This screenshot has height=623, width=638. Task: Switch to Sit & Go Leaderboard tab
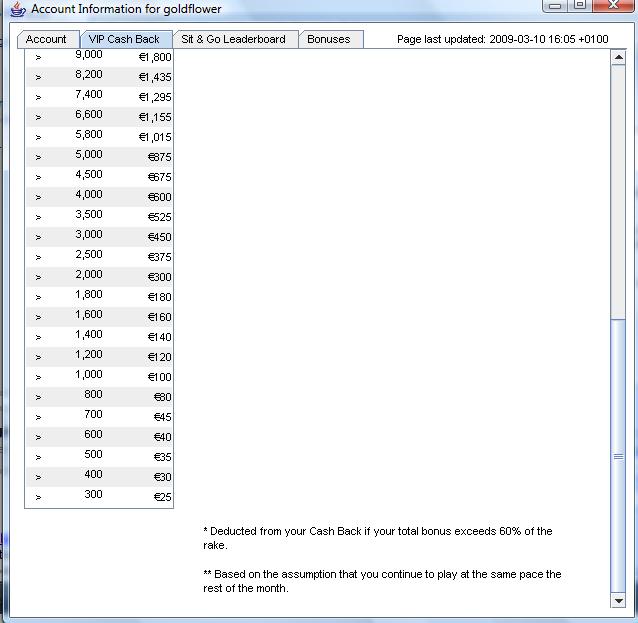(x=235, y=39)
